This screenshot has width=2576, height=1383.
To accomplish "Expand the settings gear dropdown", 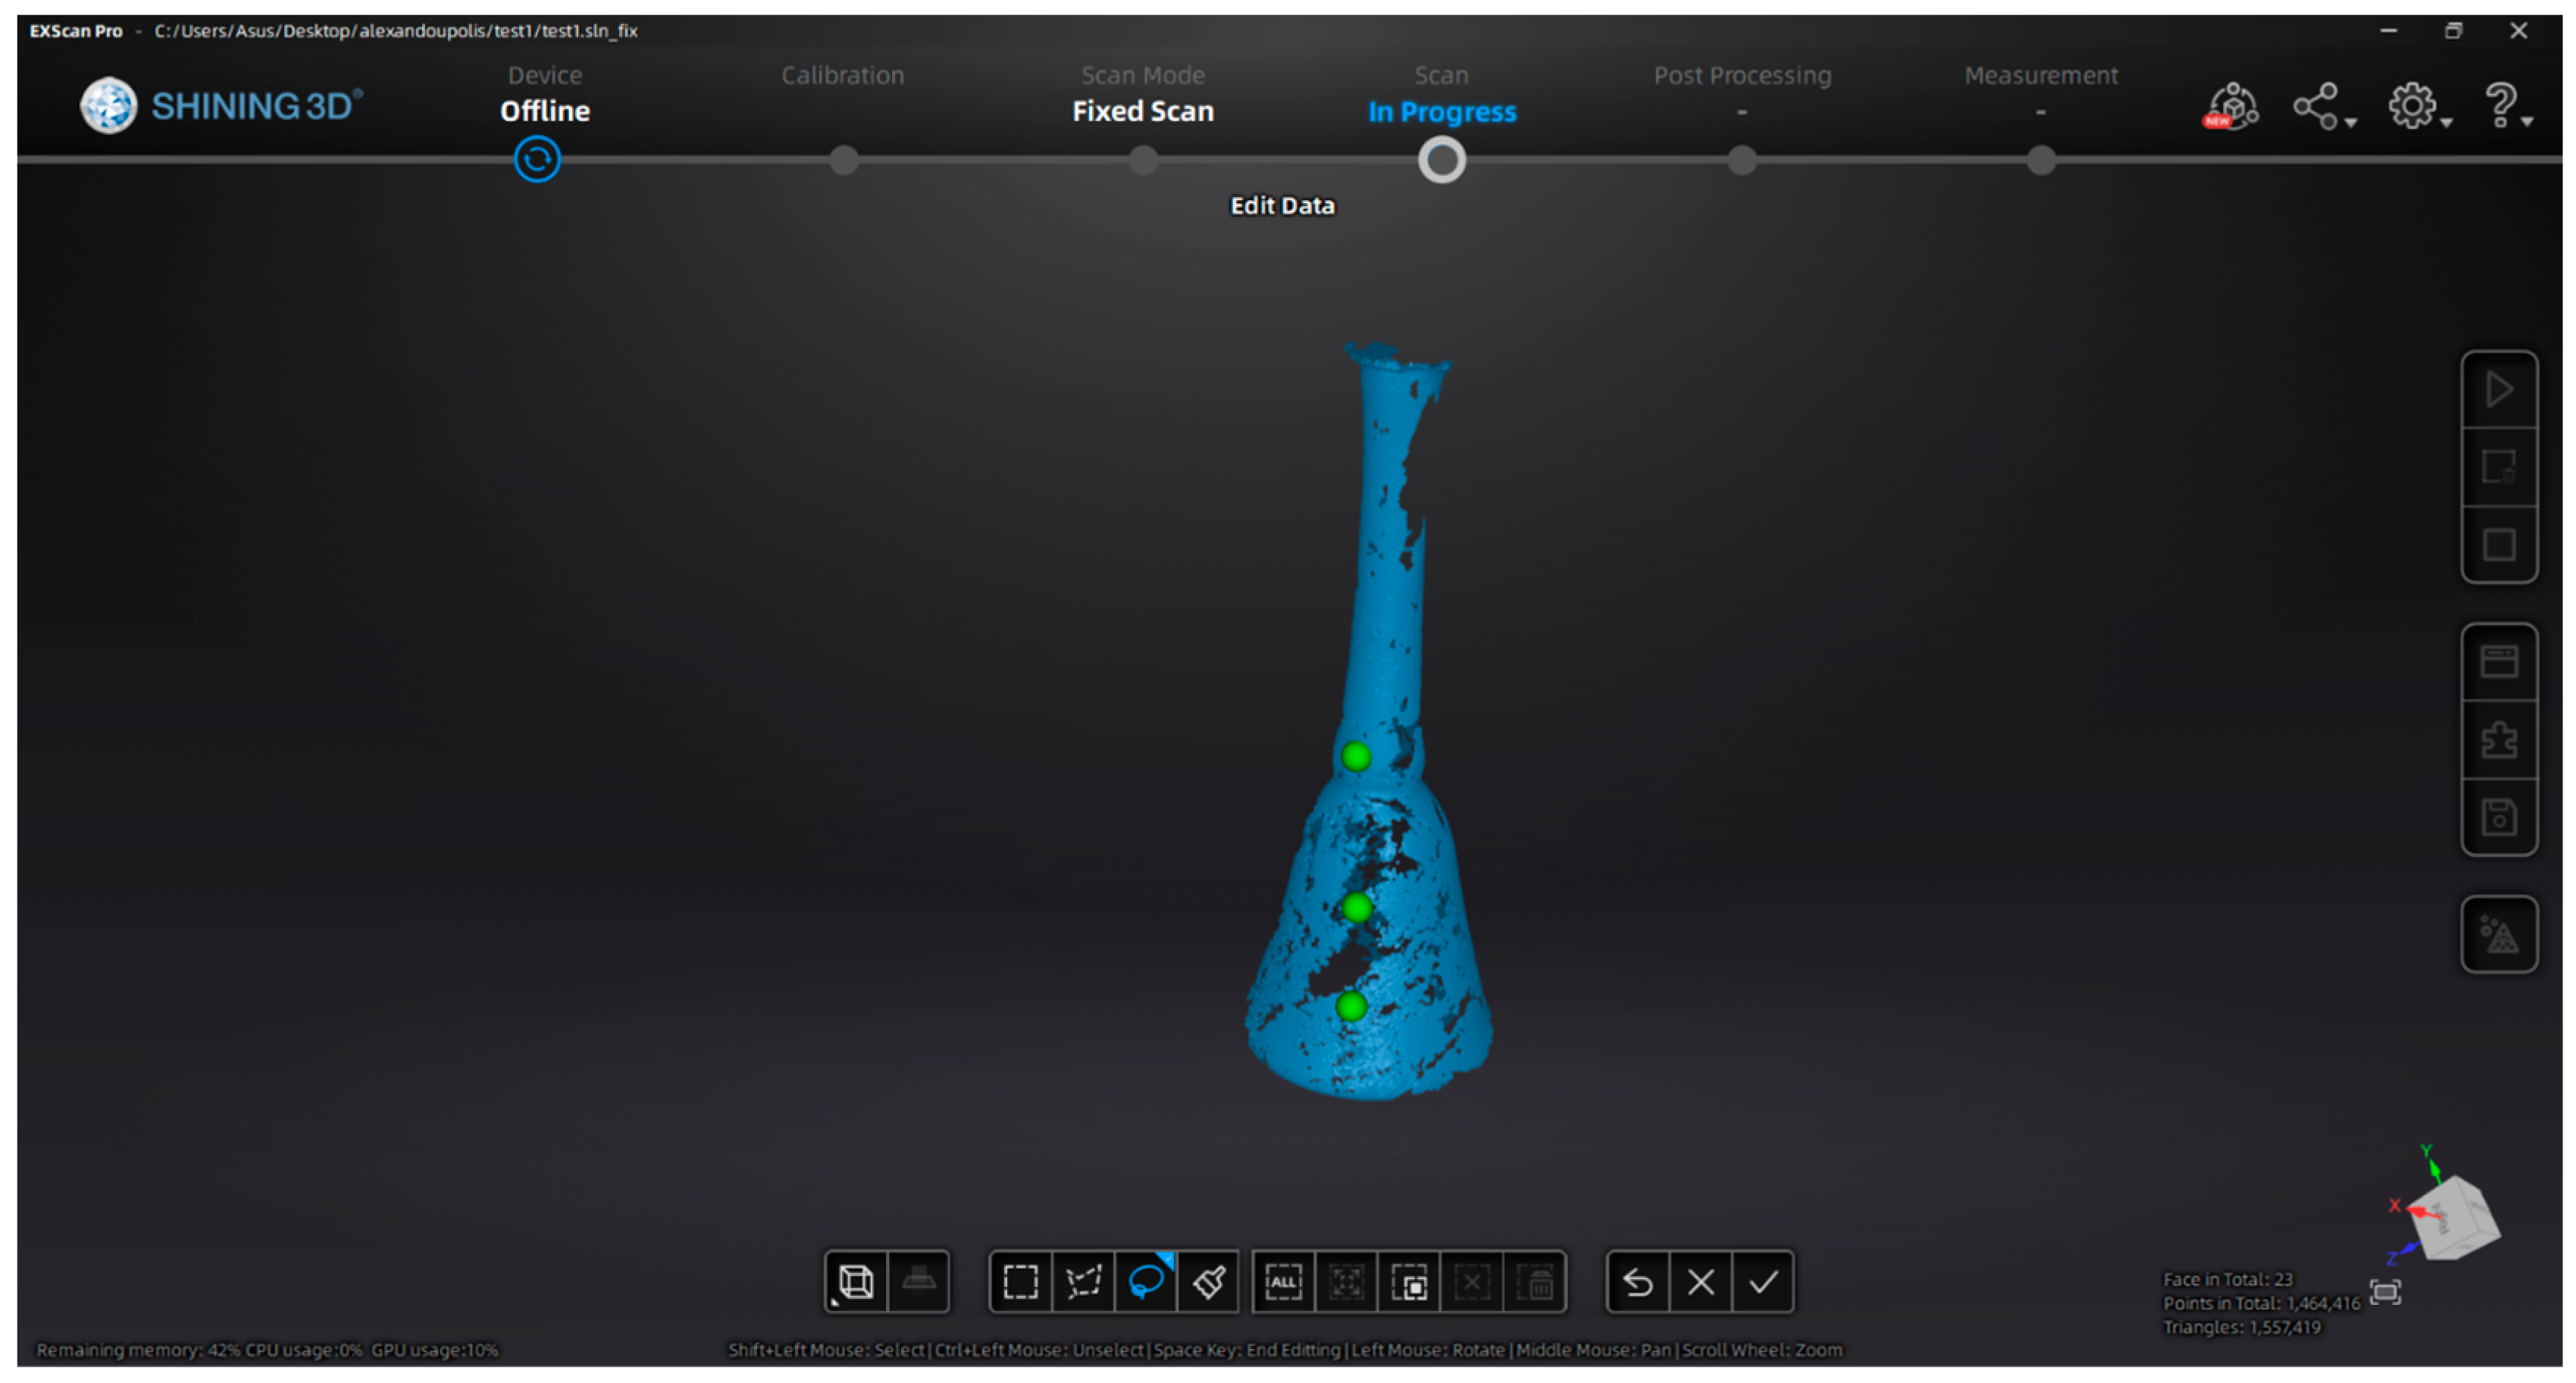I will (2446, 122).
